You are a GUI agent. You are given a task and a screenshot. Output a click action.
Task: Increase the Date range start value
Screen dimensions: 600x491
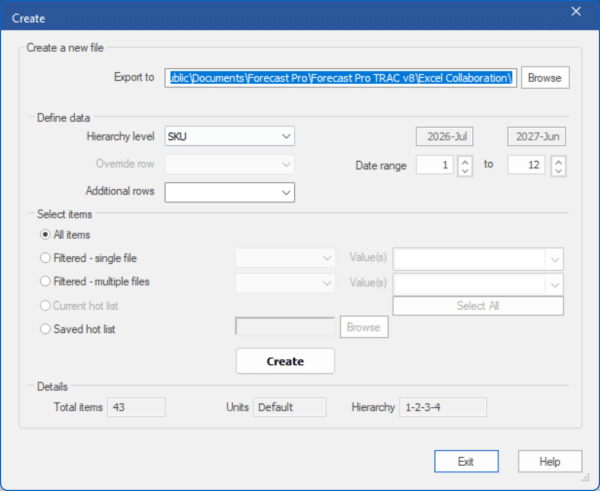[464, 160]
